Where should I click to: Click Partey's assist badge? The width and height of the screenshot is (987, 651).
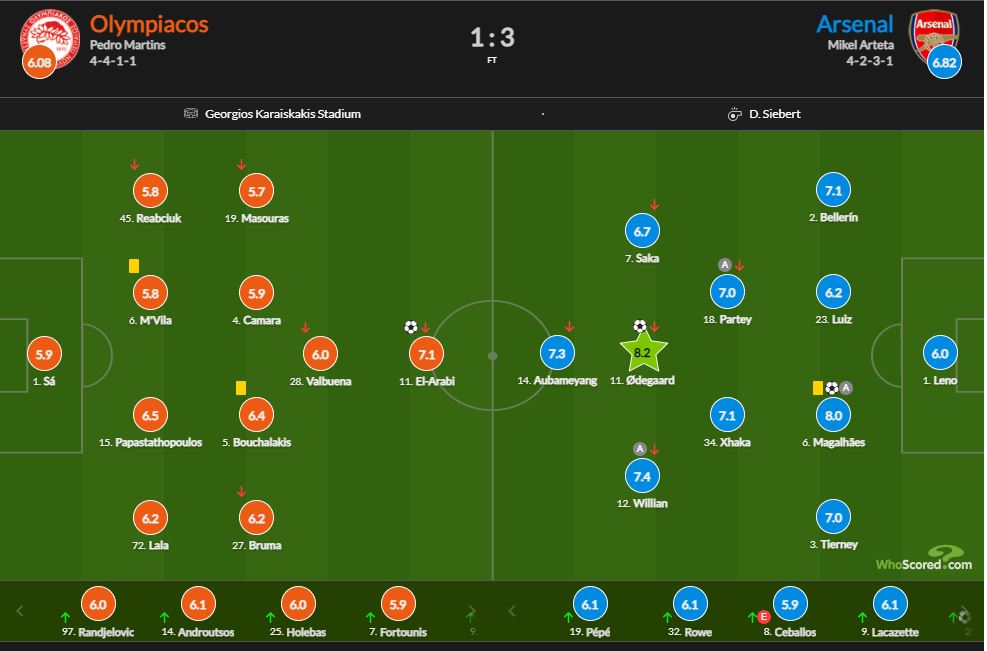[725, 264]
